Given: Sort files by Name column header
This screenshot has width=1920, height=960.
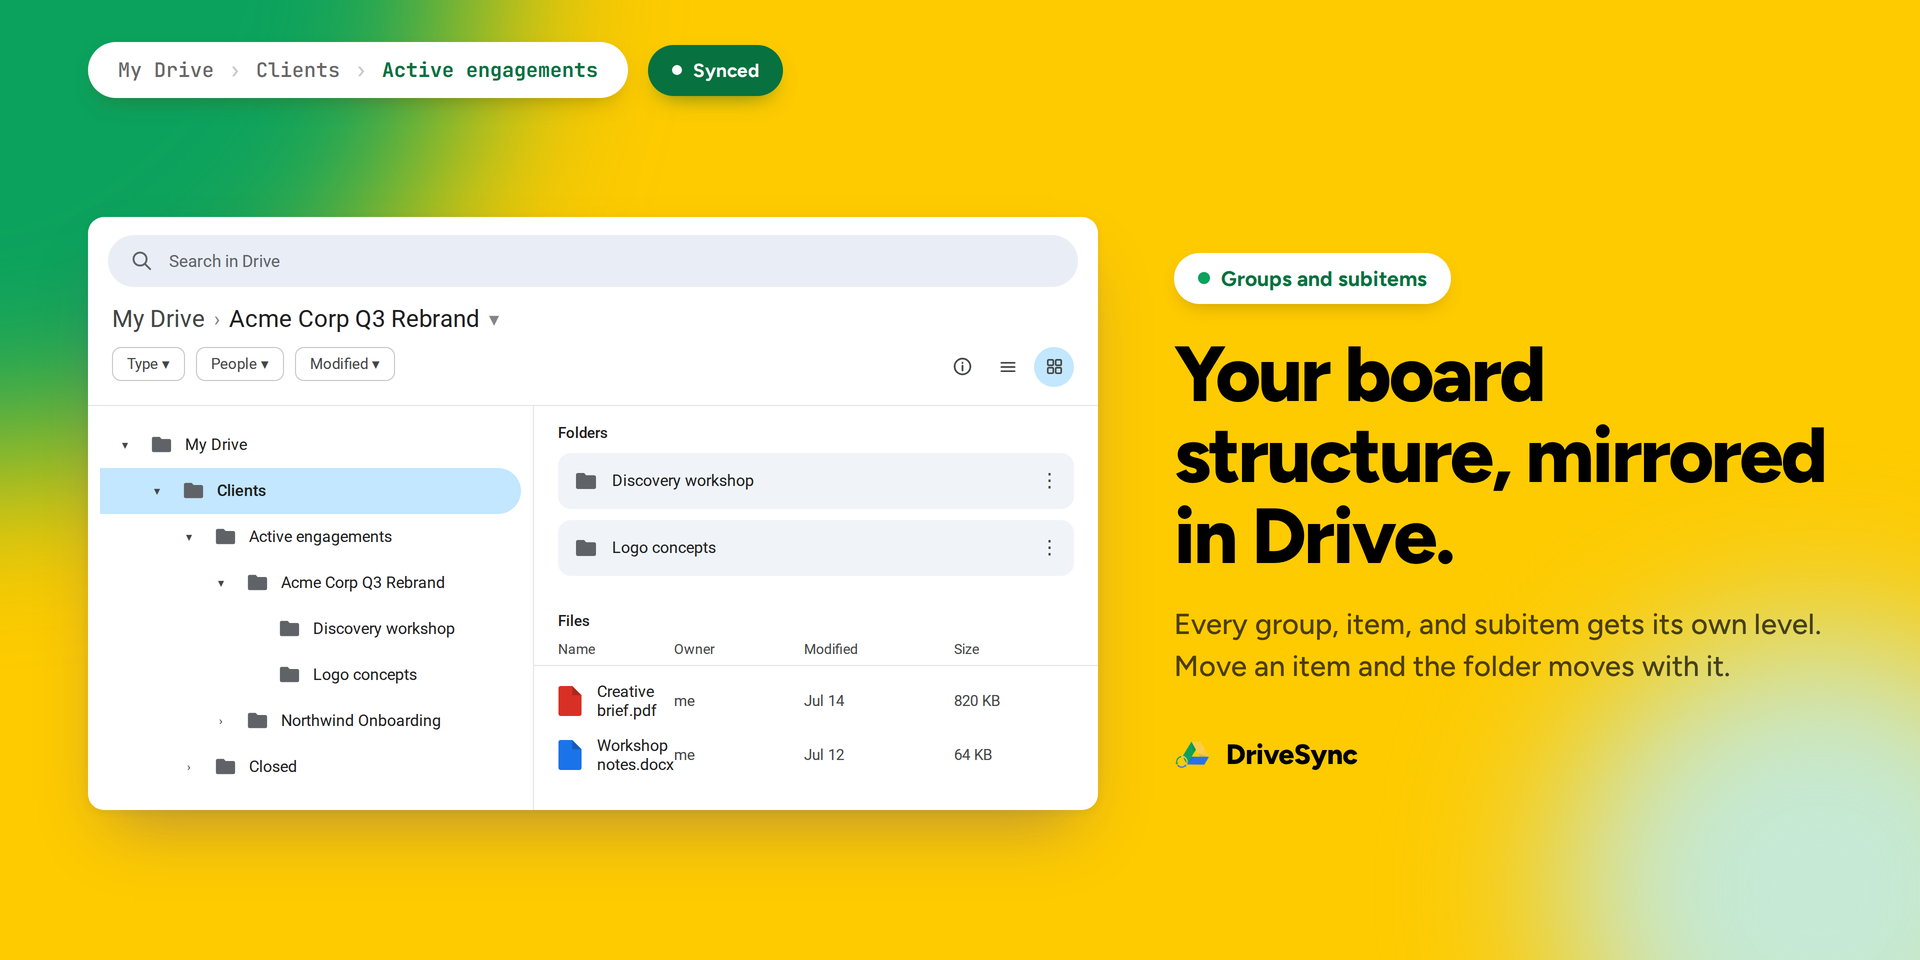Looking at the screenshot, I should [577, 649].
